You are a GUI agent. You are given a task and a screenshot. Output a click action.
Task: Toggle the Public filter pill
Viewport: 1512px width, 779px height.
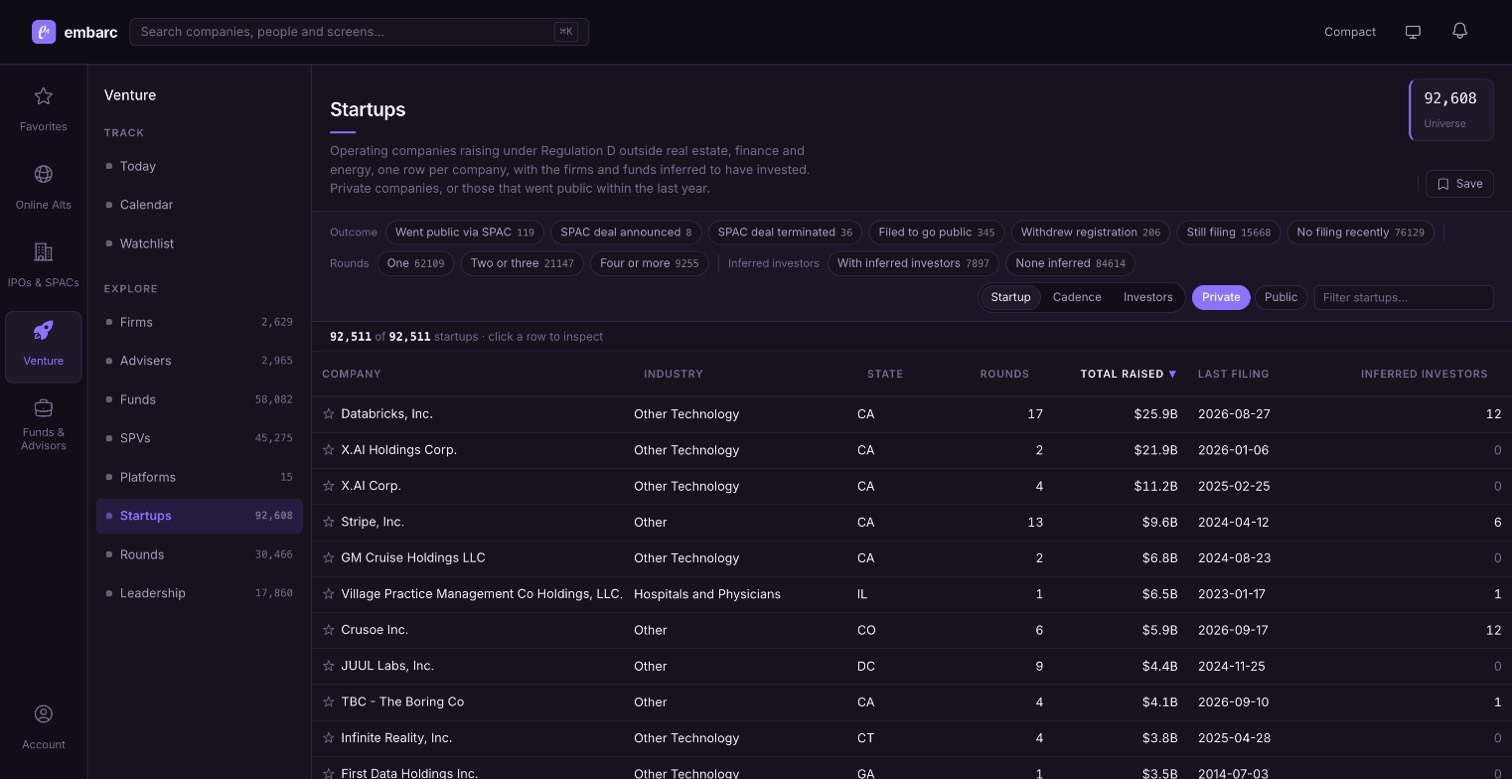pos(1280,297)
